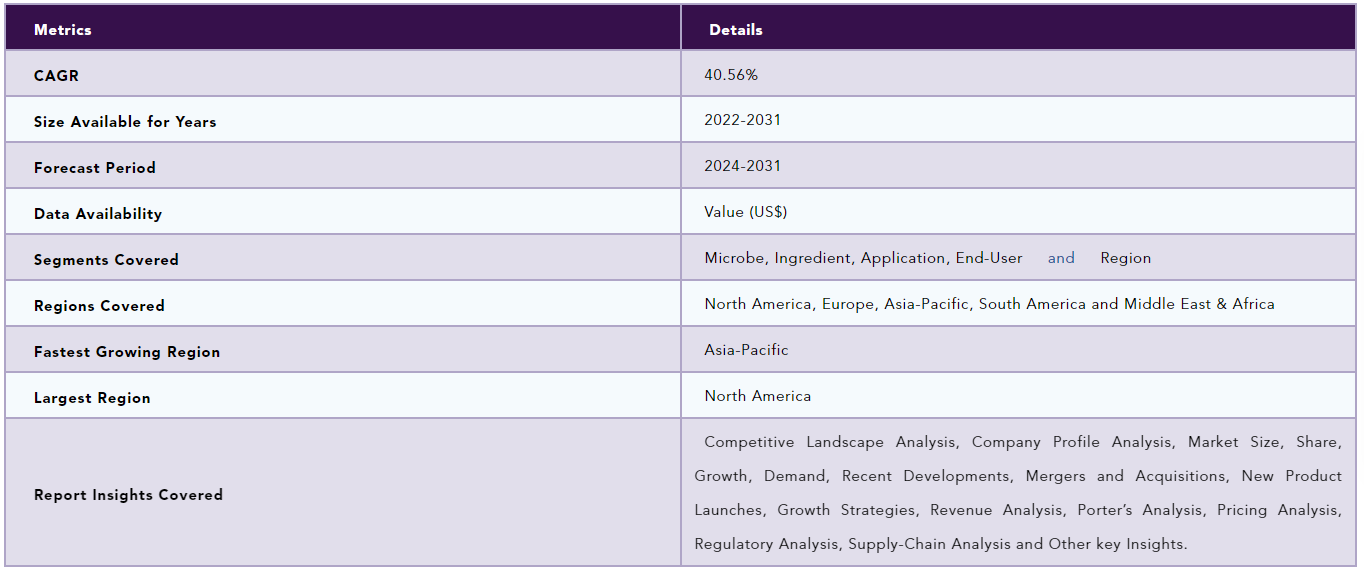Click the Details column header
The image size is (1364, 579).
click(x=736, y=30)
